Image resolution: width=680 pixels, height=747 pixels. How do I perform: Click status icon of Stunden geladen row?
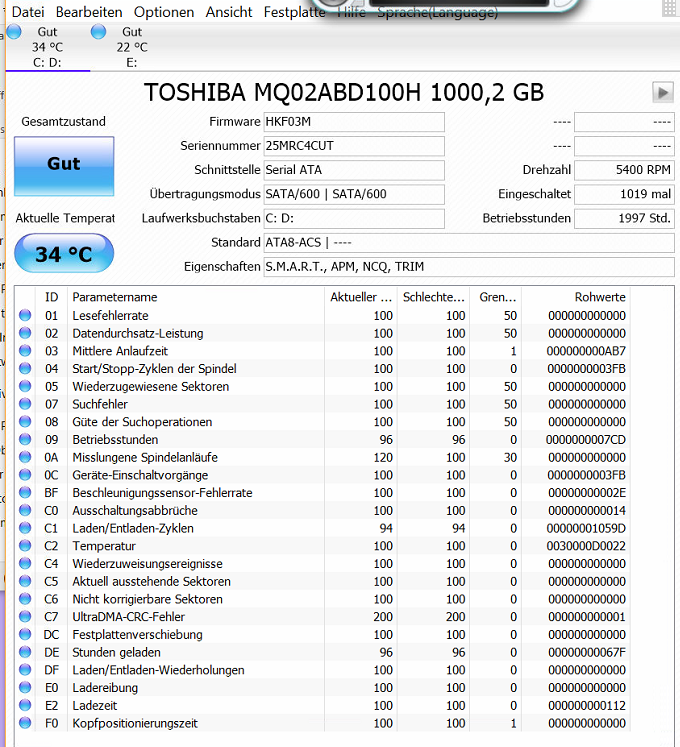(x=25, y=652)
